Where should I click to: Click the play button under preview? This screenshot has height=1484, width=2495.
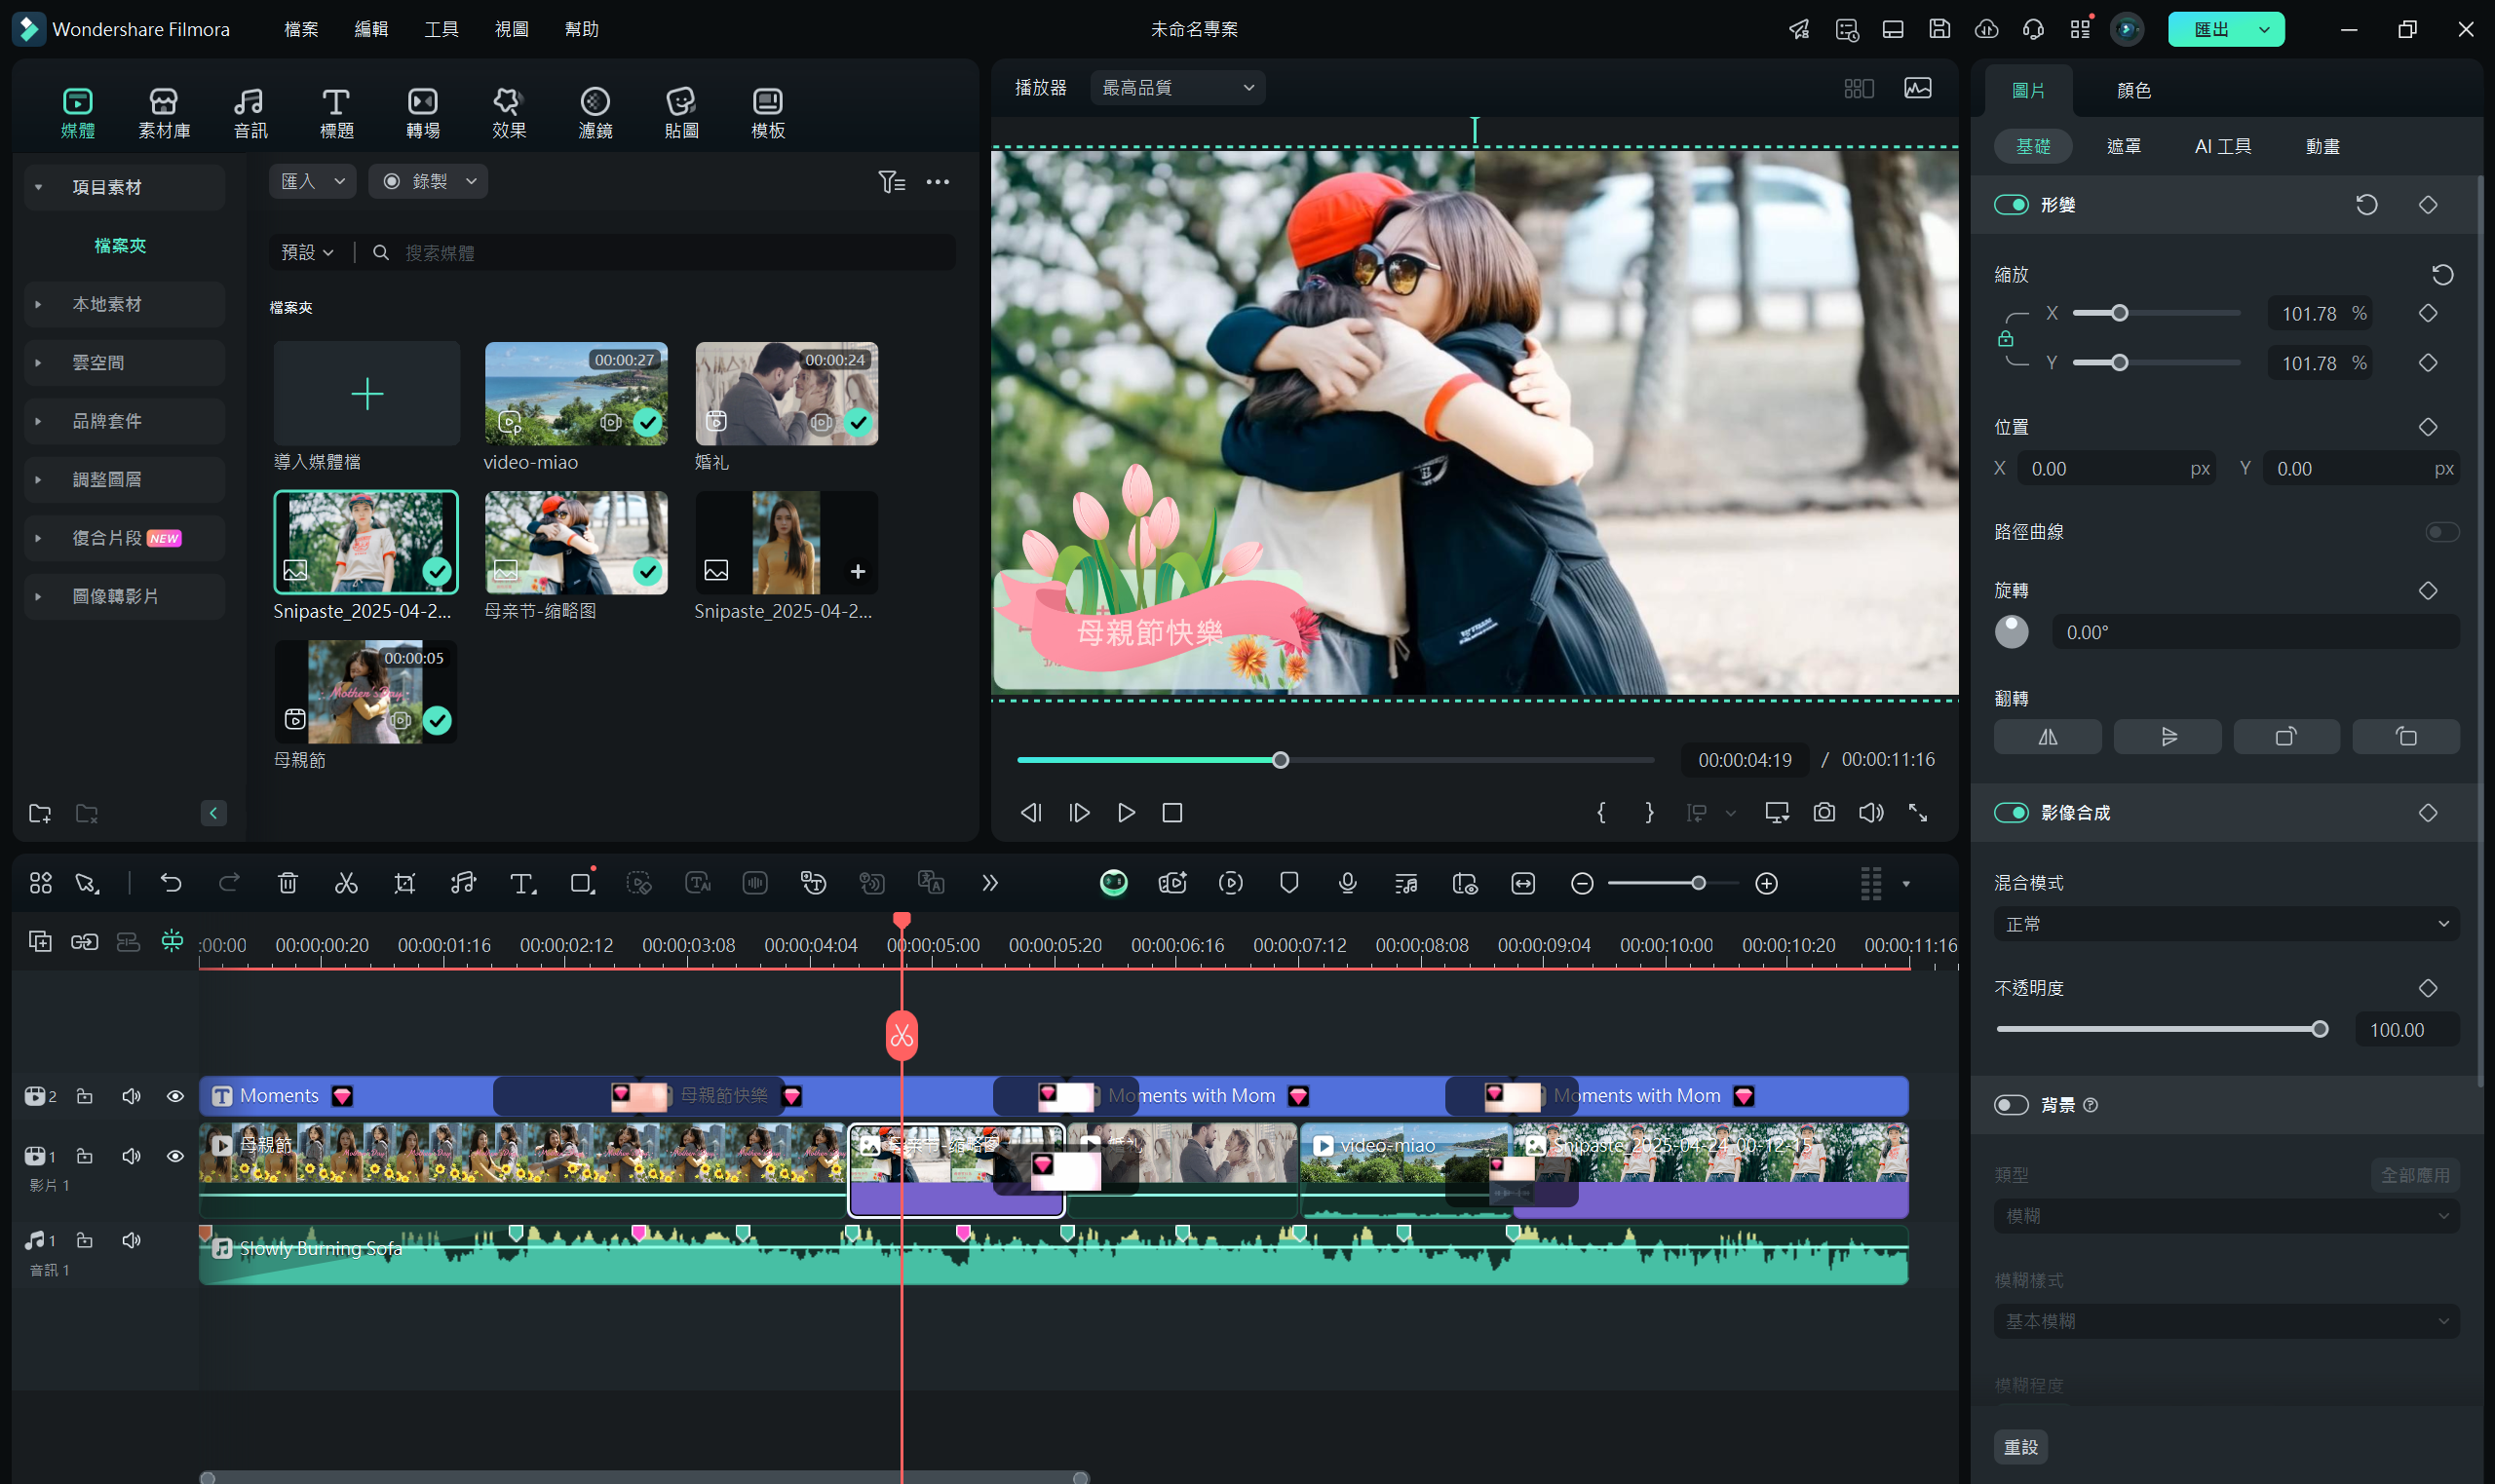(1126, 813)
